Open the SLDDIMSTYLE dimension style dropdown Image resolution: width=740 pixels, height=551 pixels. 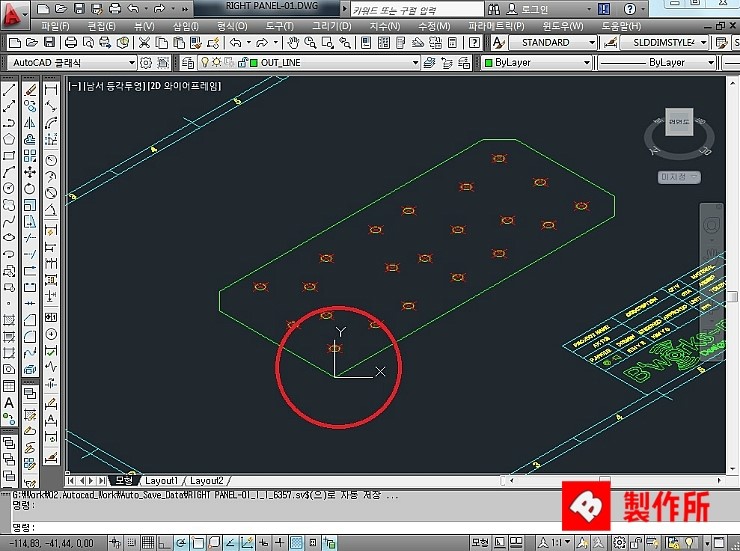[704, 43]
